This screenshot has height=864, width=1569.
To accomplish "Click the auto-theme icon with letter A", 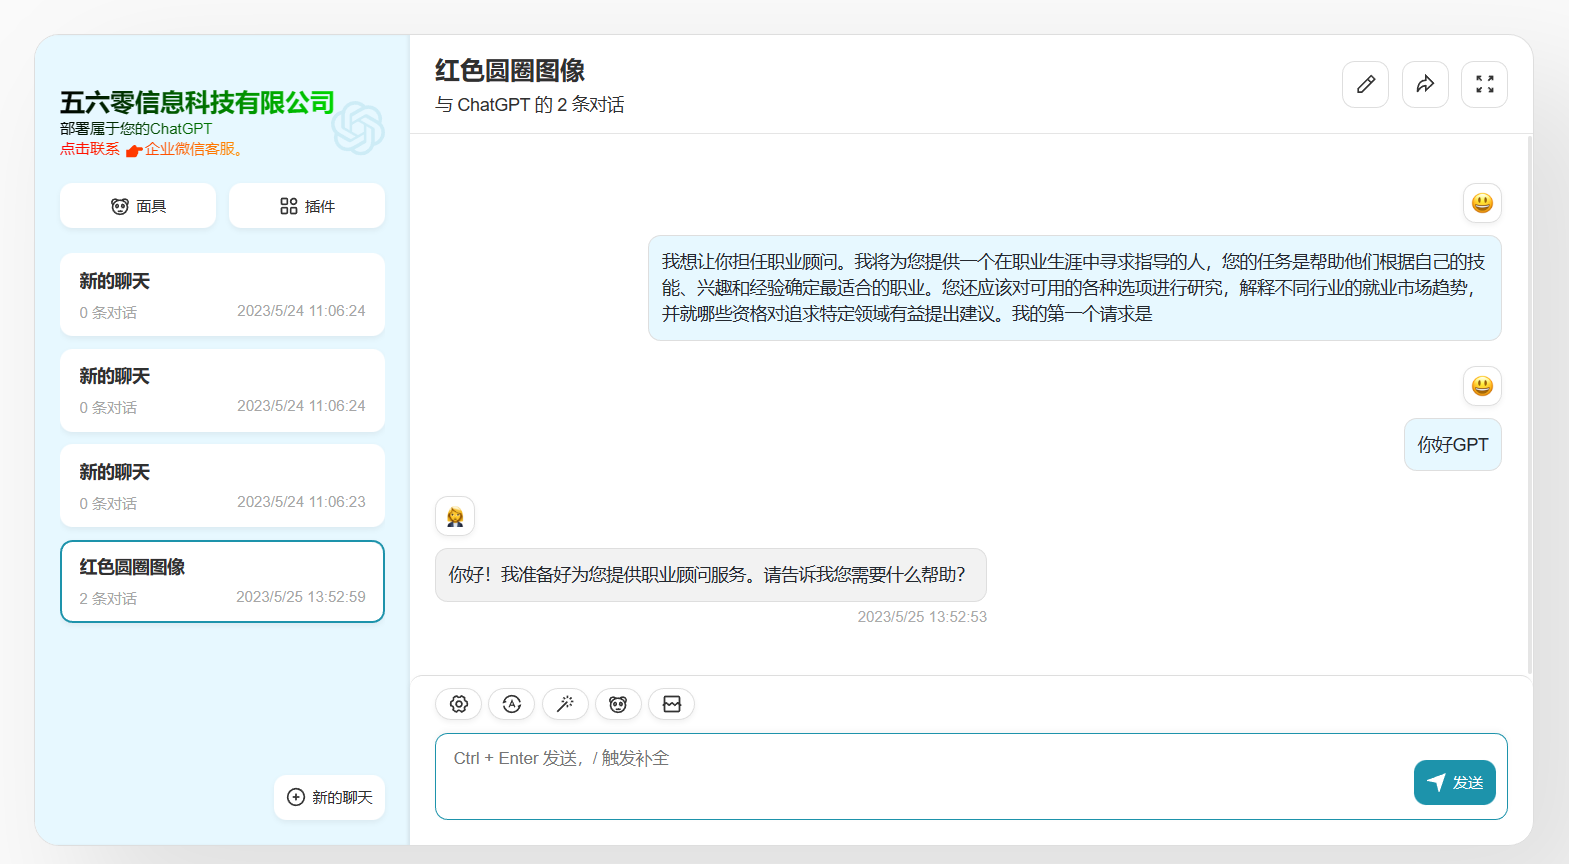I will tap(512, 704).
